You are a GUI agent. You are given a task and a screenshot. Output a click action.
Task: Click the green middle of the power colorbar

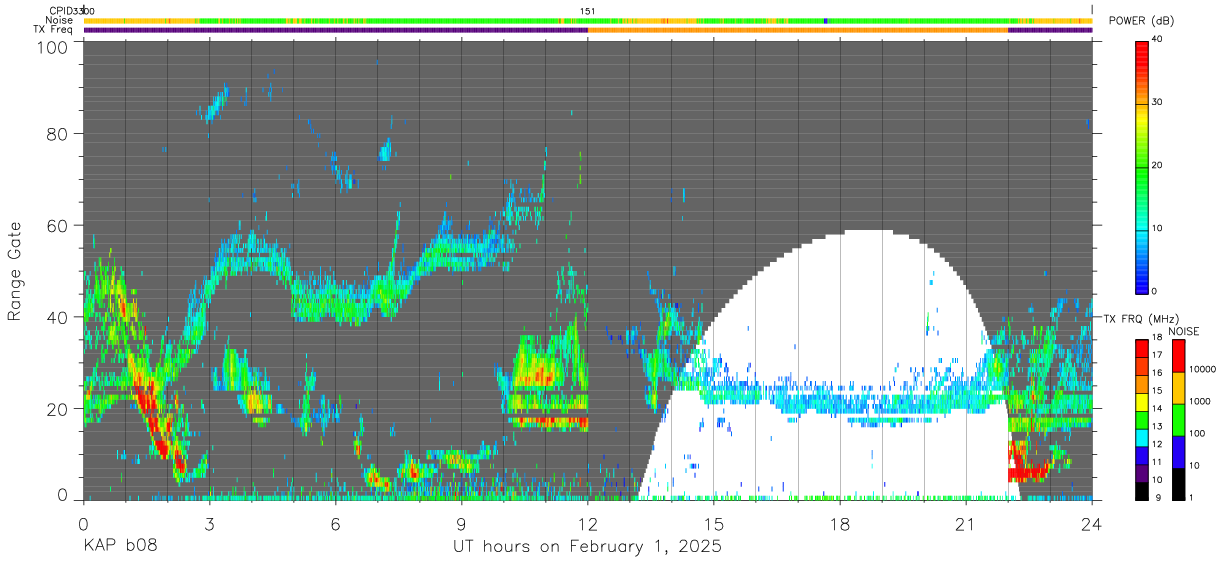[1141, 165]
